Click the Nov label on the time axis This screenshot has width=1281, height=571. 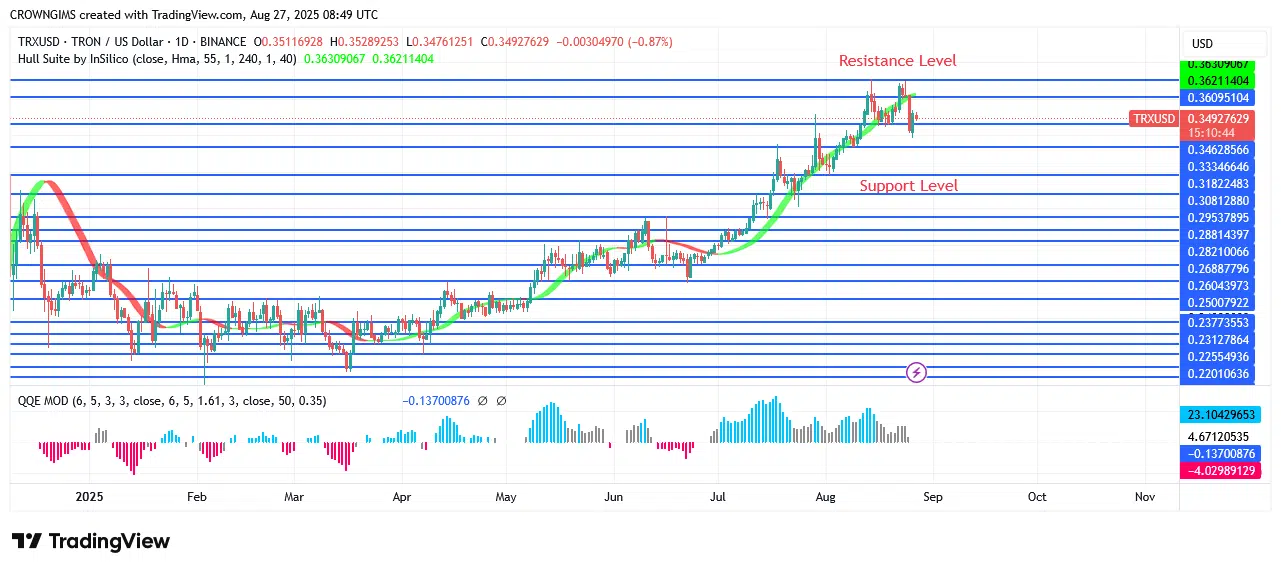1145,496
